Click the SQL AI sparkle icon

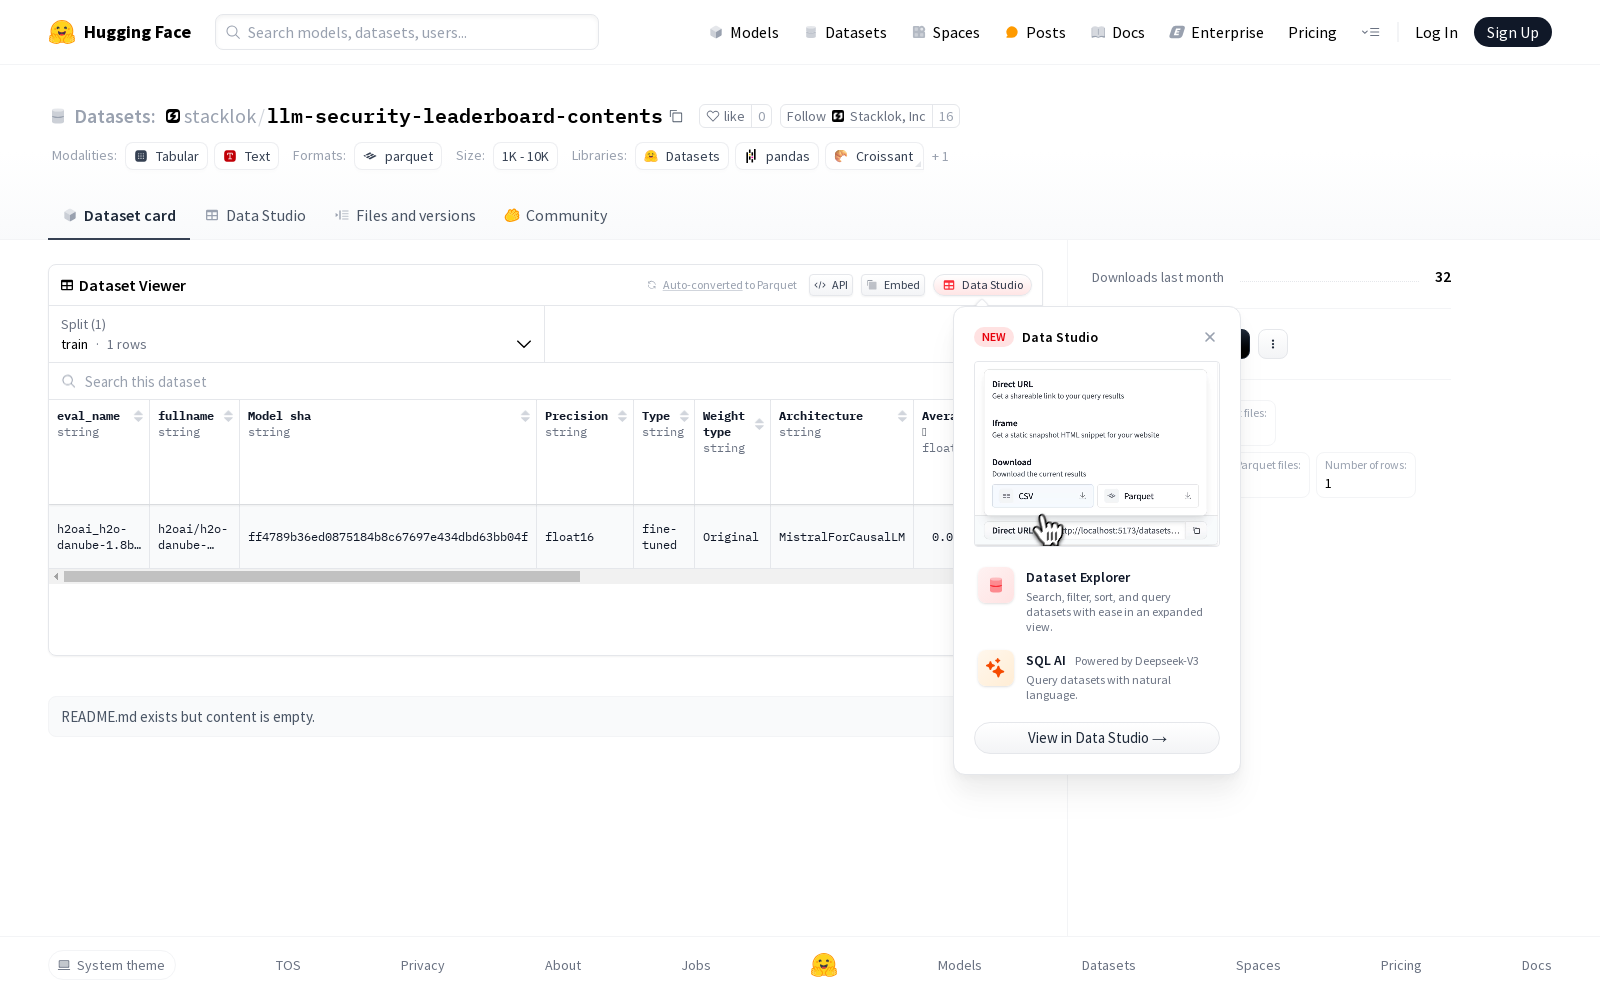pos(996,669)
